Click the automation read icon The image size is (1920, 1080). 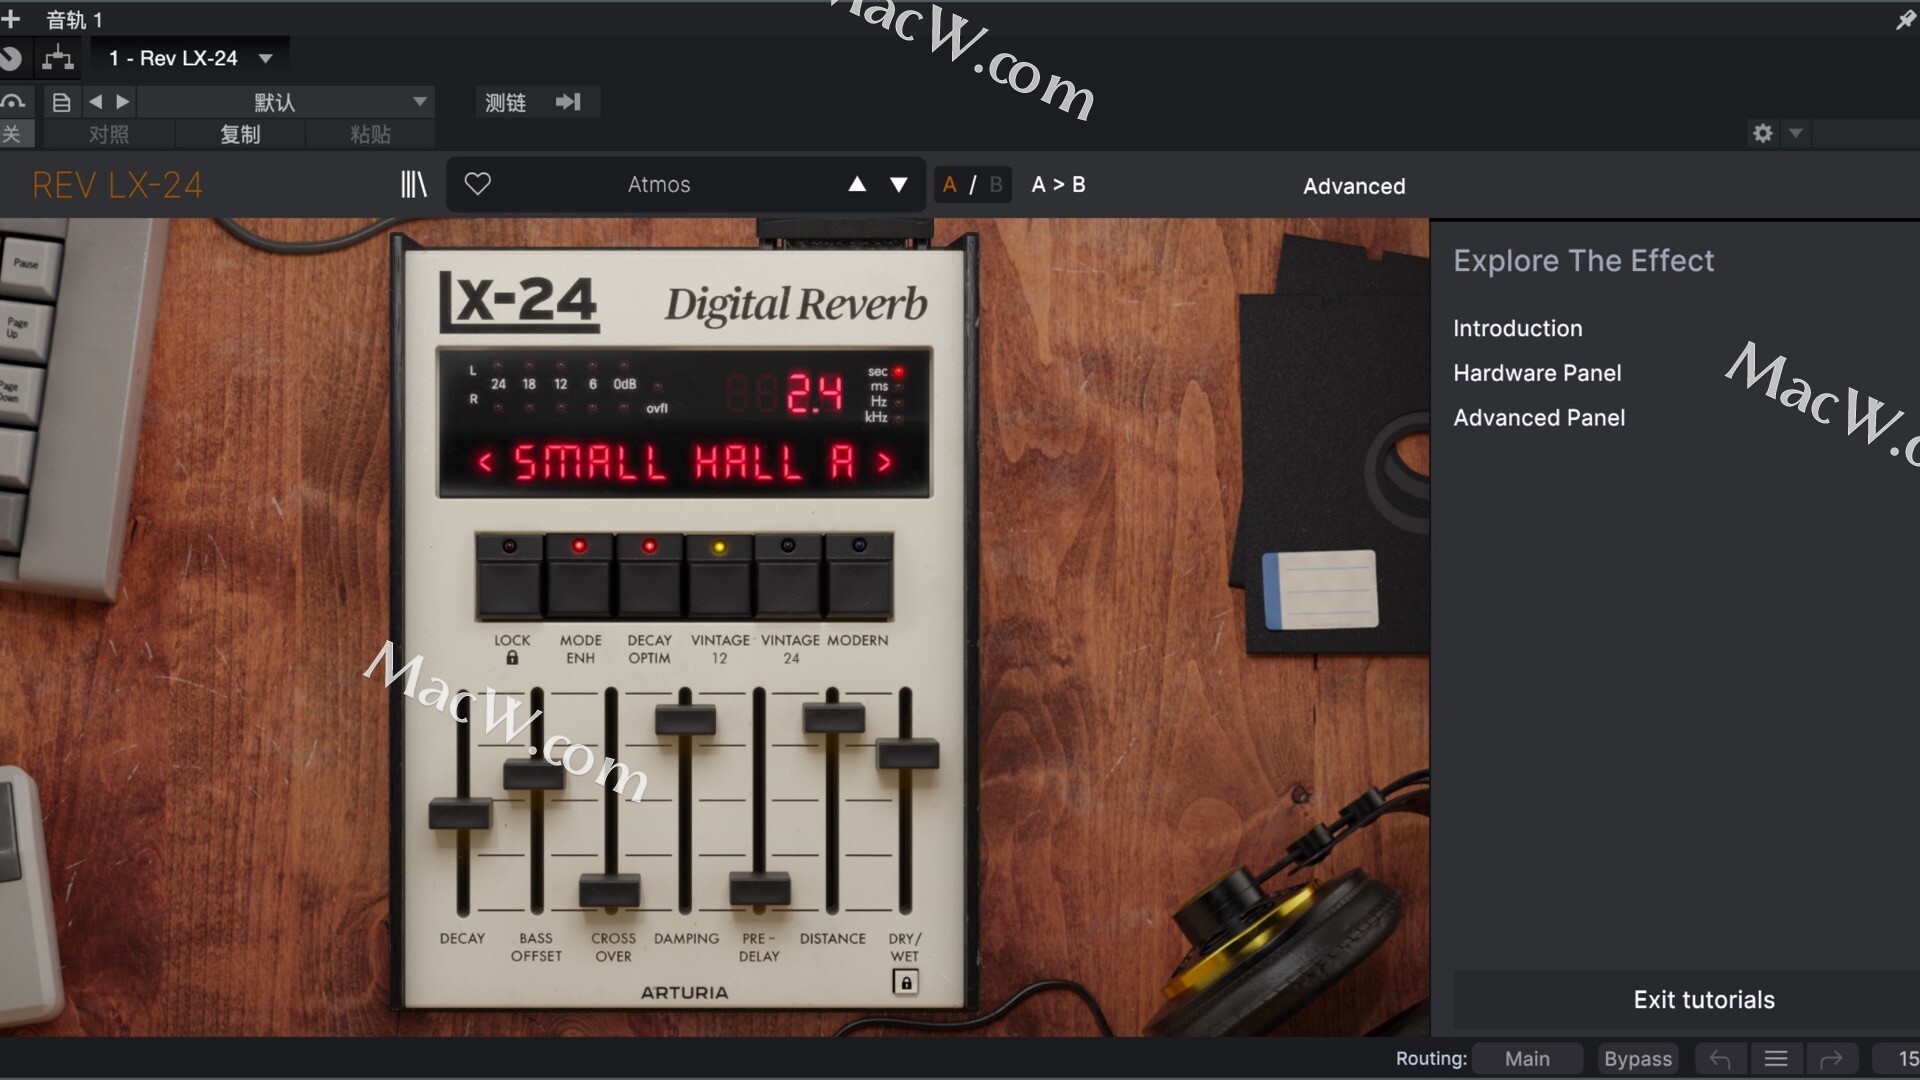click(13, 102)
